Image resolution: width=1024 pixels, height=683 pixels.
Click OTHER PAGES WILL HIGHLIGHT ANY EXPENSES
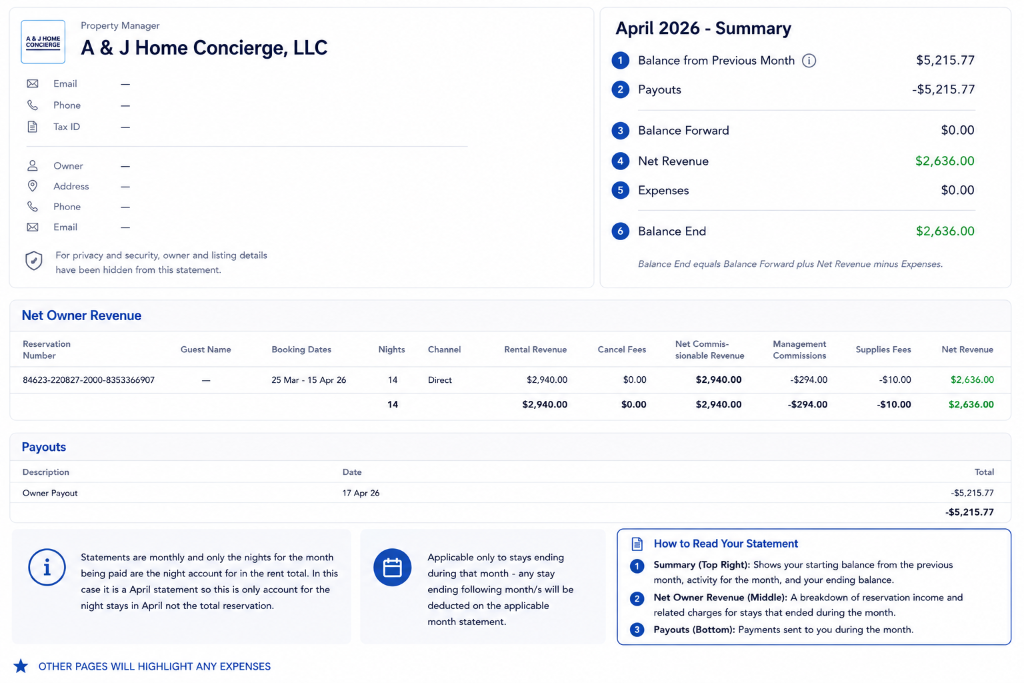(154, 667)
